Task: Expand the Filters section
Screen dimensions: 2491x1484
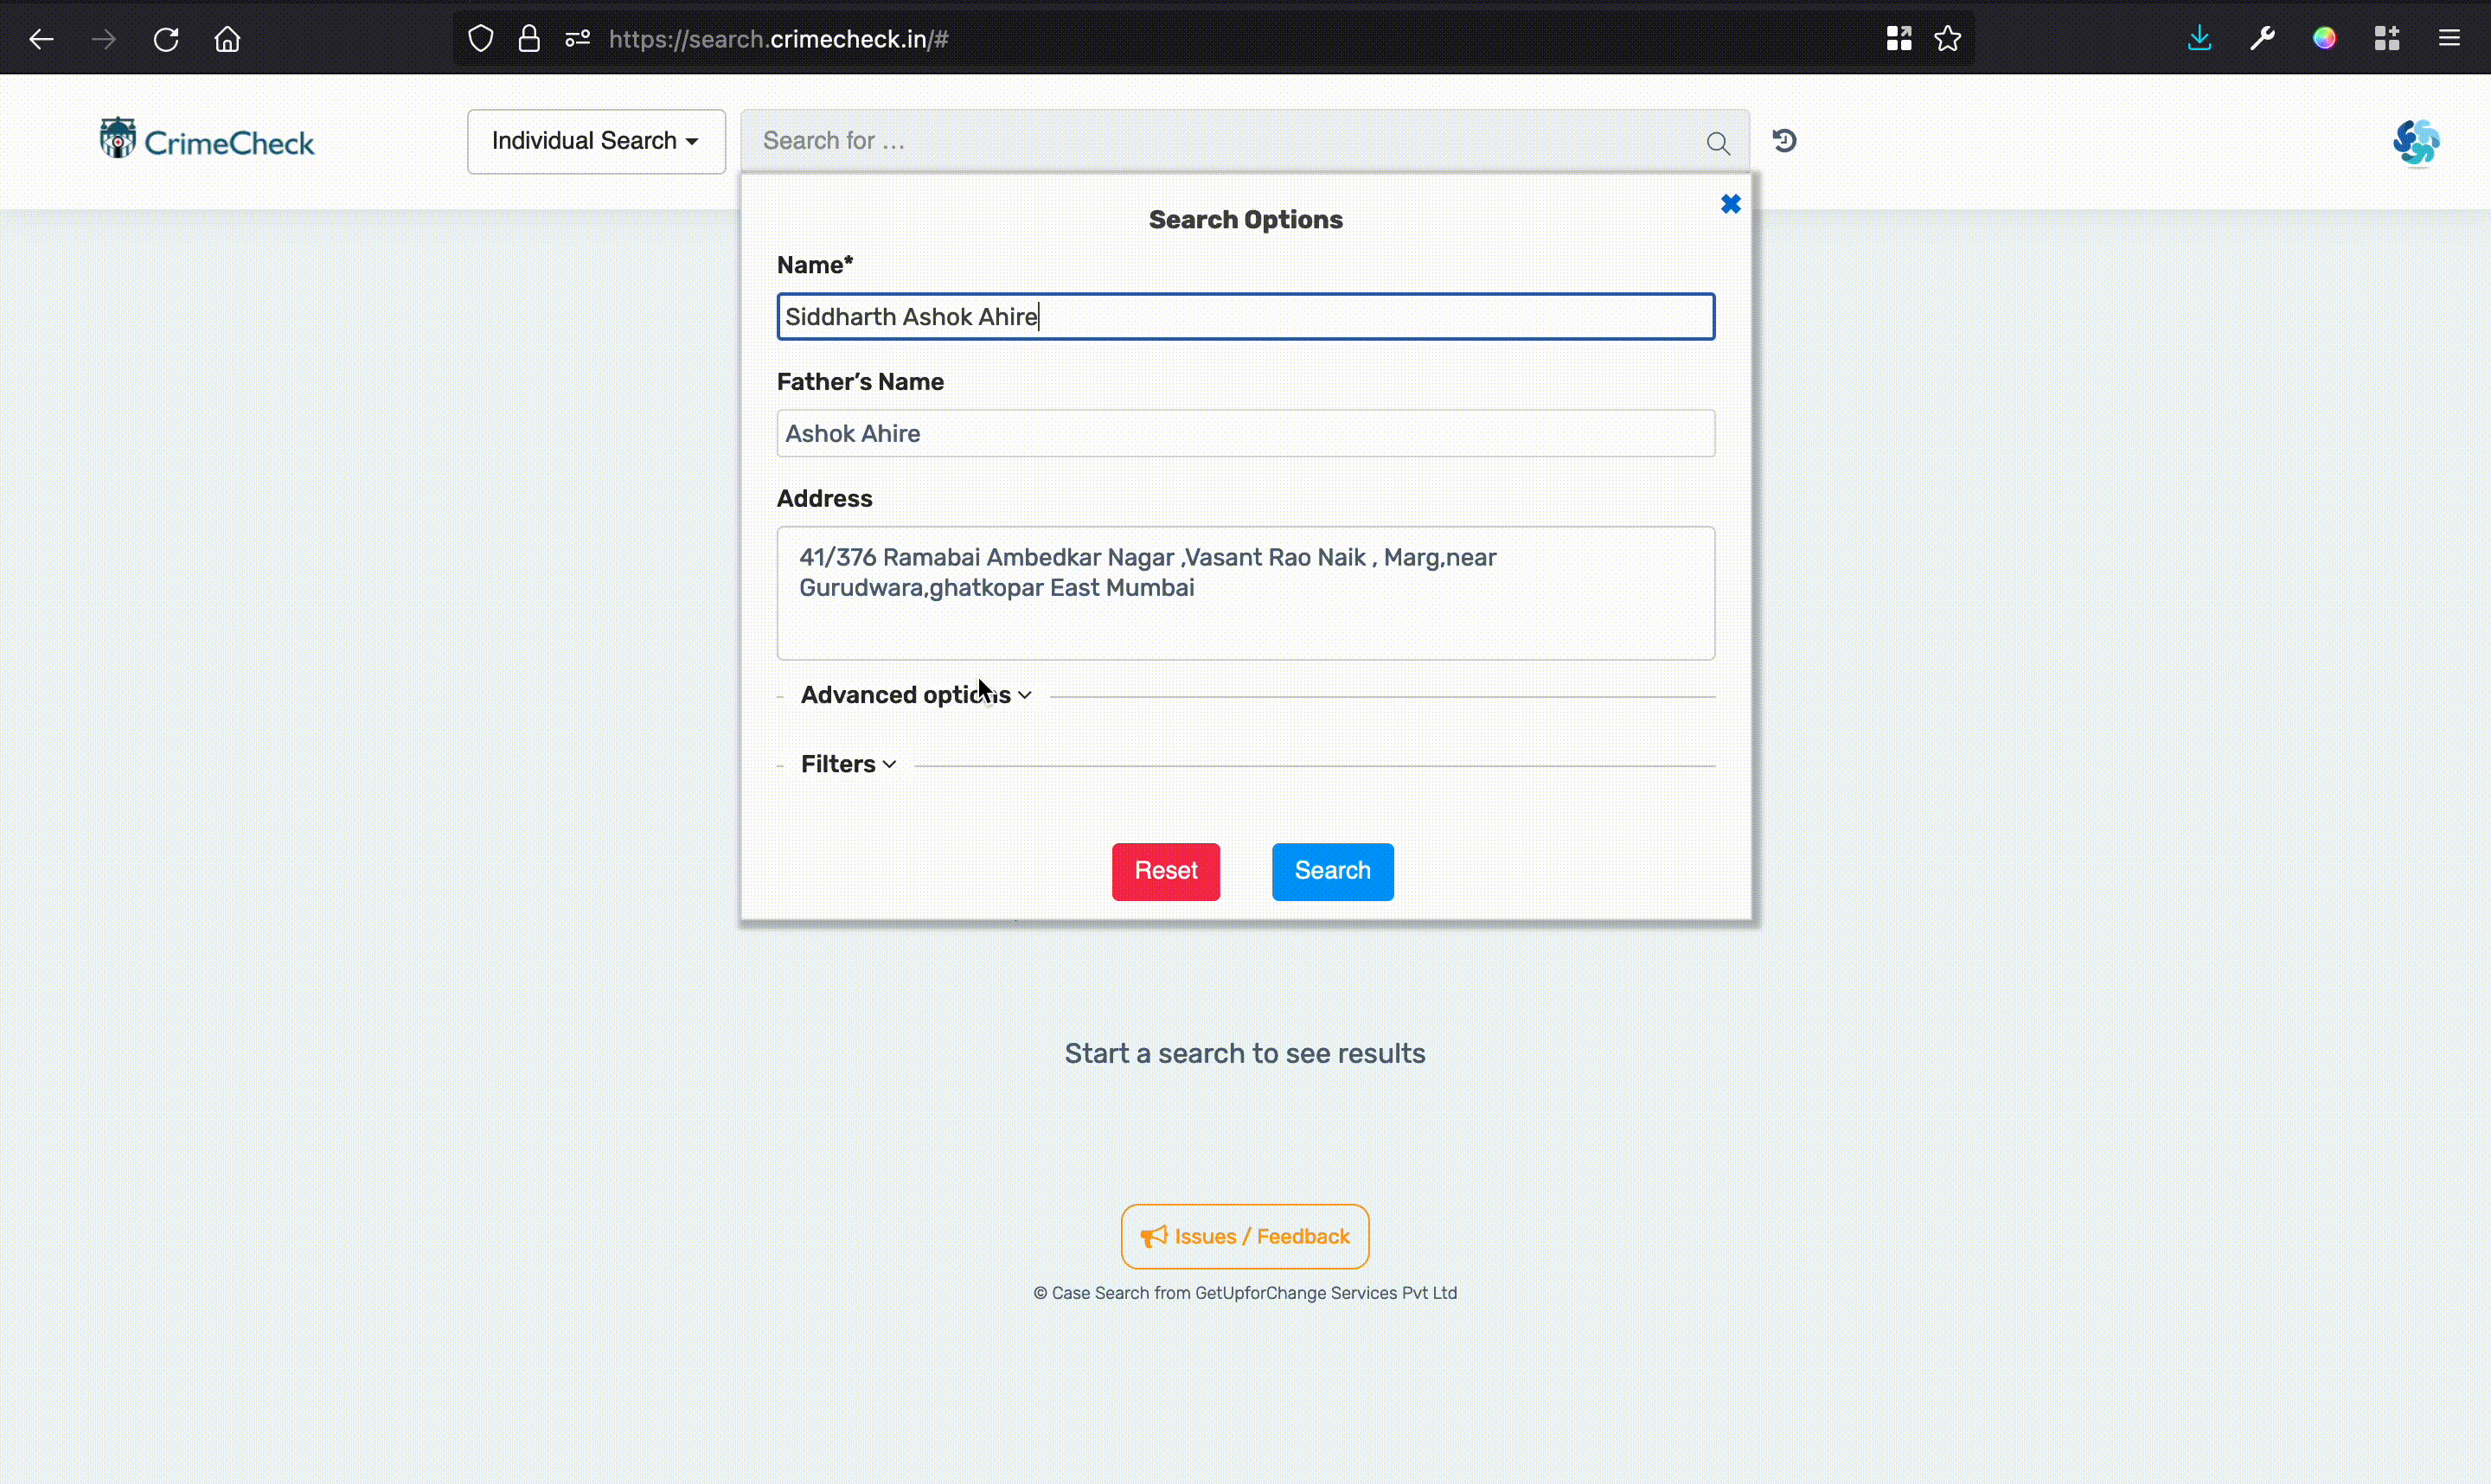Action: [x=848, y=764]
